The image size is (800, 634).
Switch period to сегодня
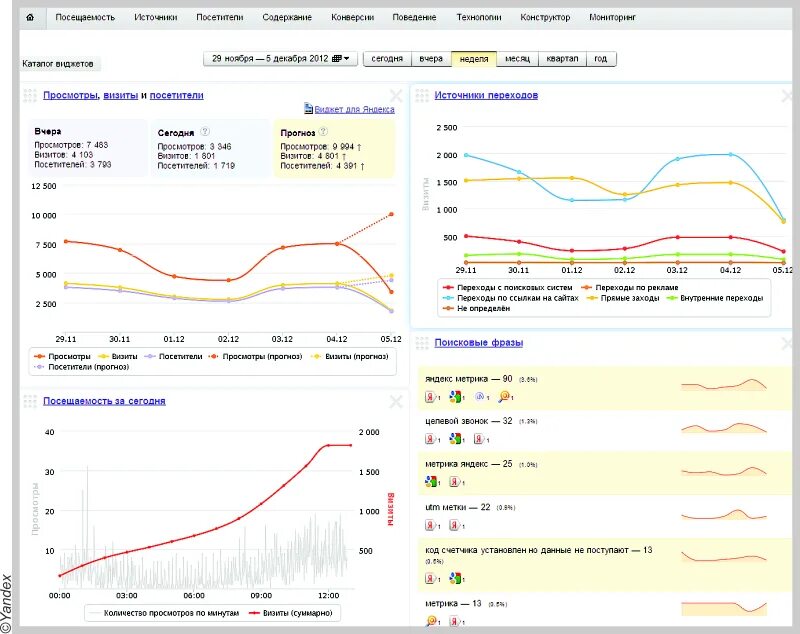click(387, 59)
